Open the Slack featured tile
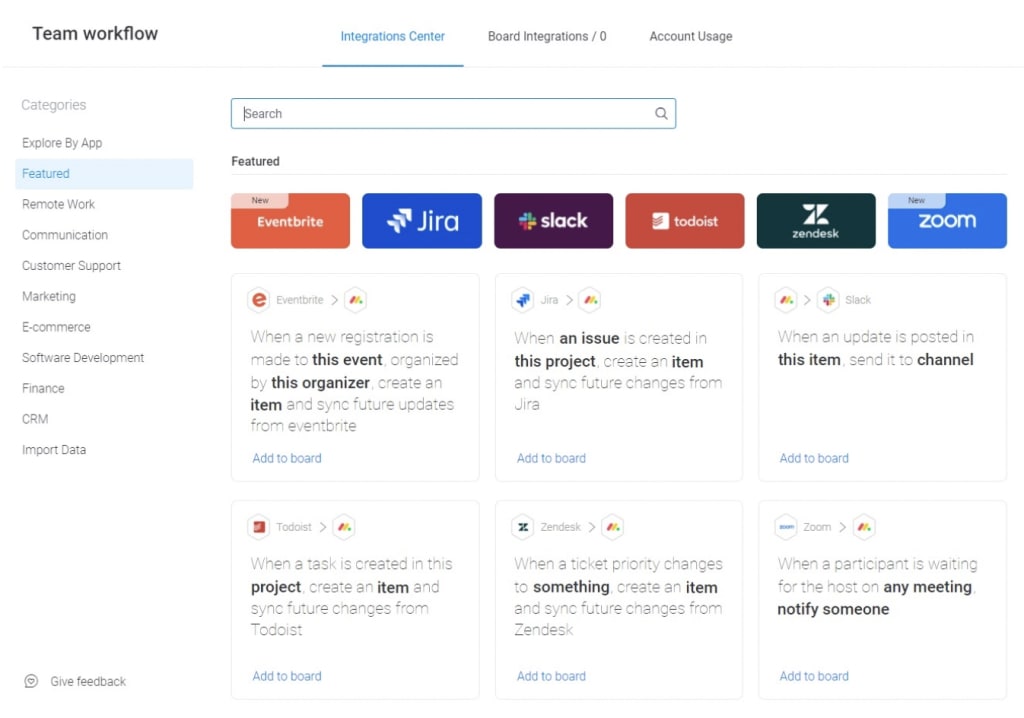Viewport: 1024px width, 718px height. click(x=554, y=221)
